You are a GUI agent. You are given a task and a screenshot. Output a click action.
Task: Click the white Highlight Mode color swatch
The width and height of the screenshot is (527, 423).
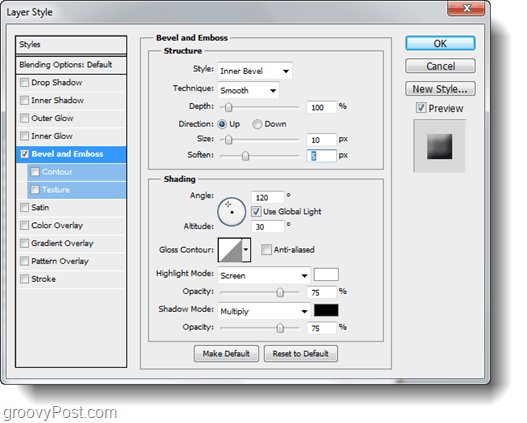[326, 274]
